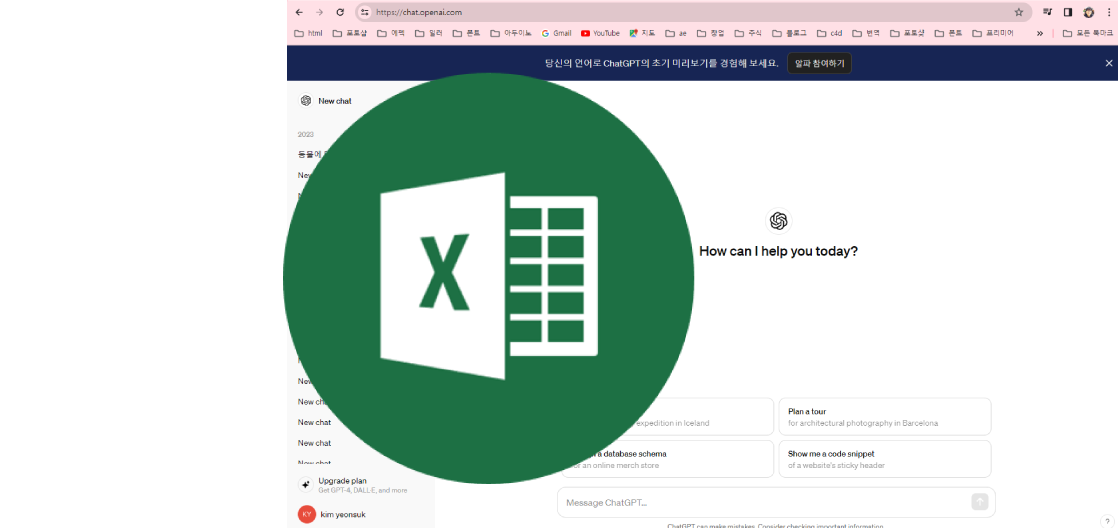Click the ChatGPT logo beside New chat
Viewport: 1118px width, 528px height.
coord(306,100)
